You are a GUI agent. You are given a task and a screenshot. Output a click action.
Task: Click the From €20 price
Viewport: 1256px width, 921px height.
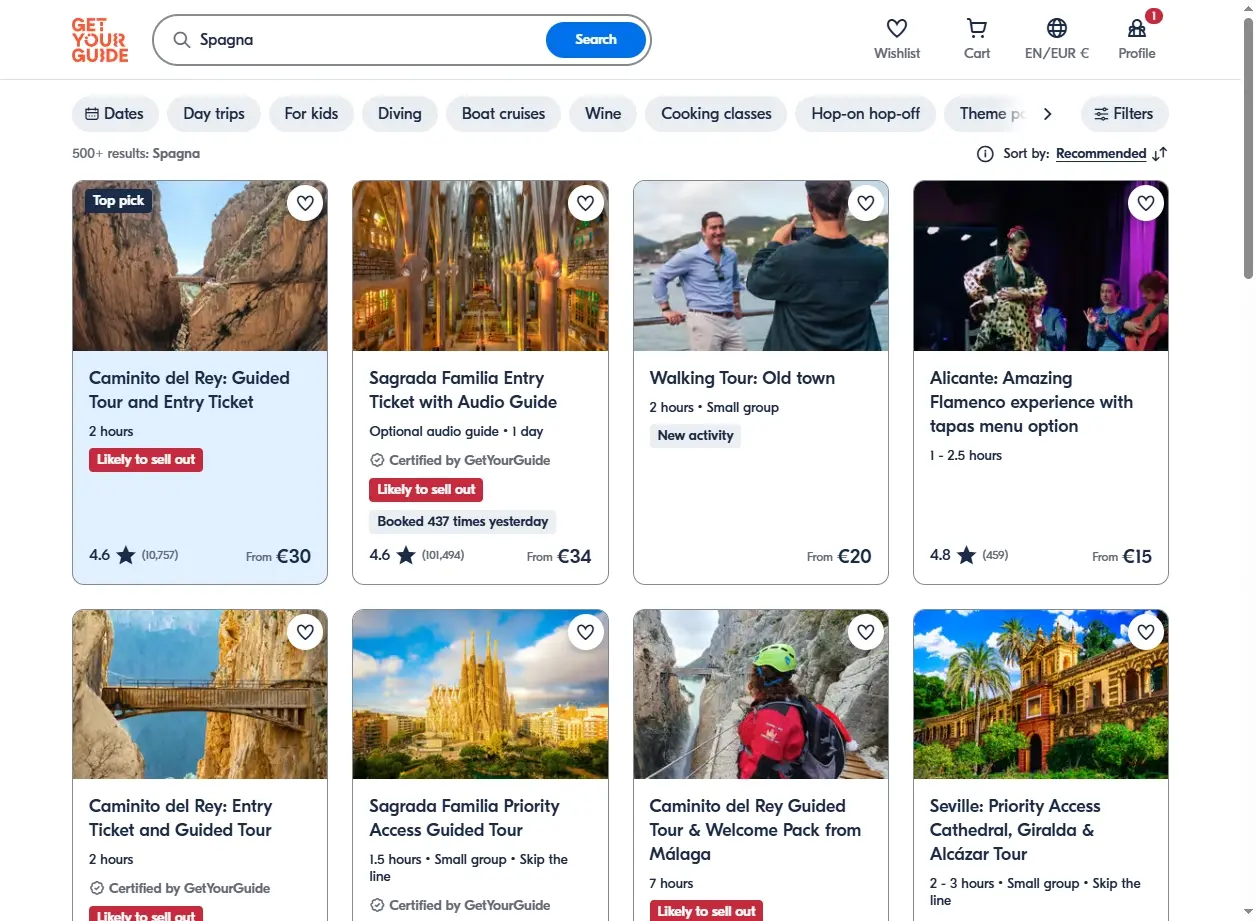(x=839, y=556)
